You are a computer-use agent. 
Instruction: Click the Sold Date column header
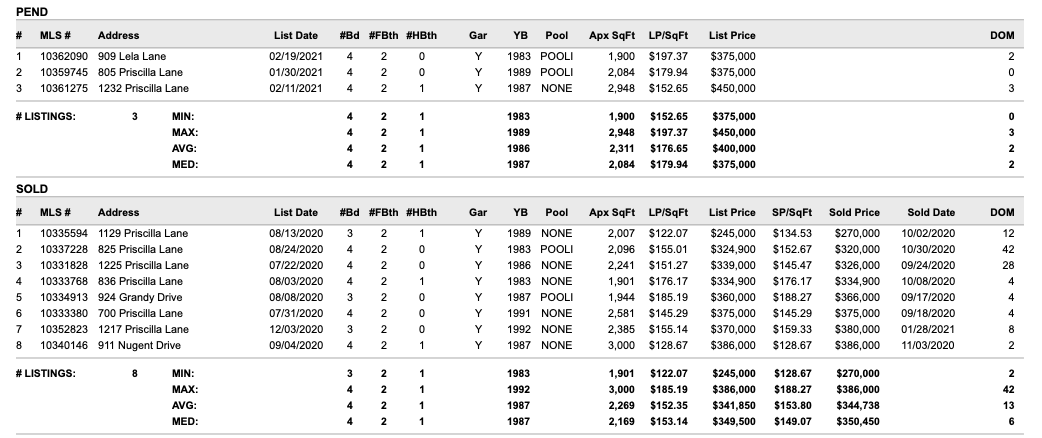tap(931, 213)
